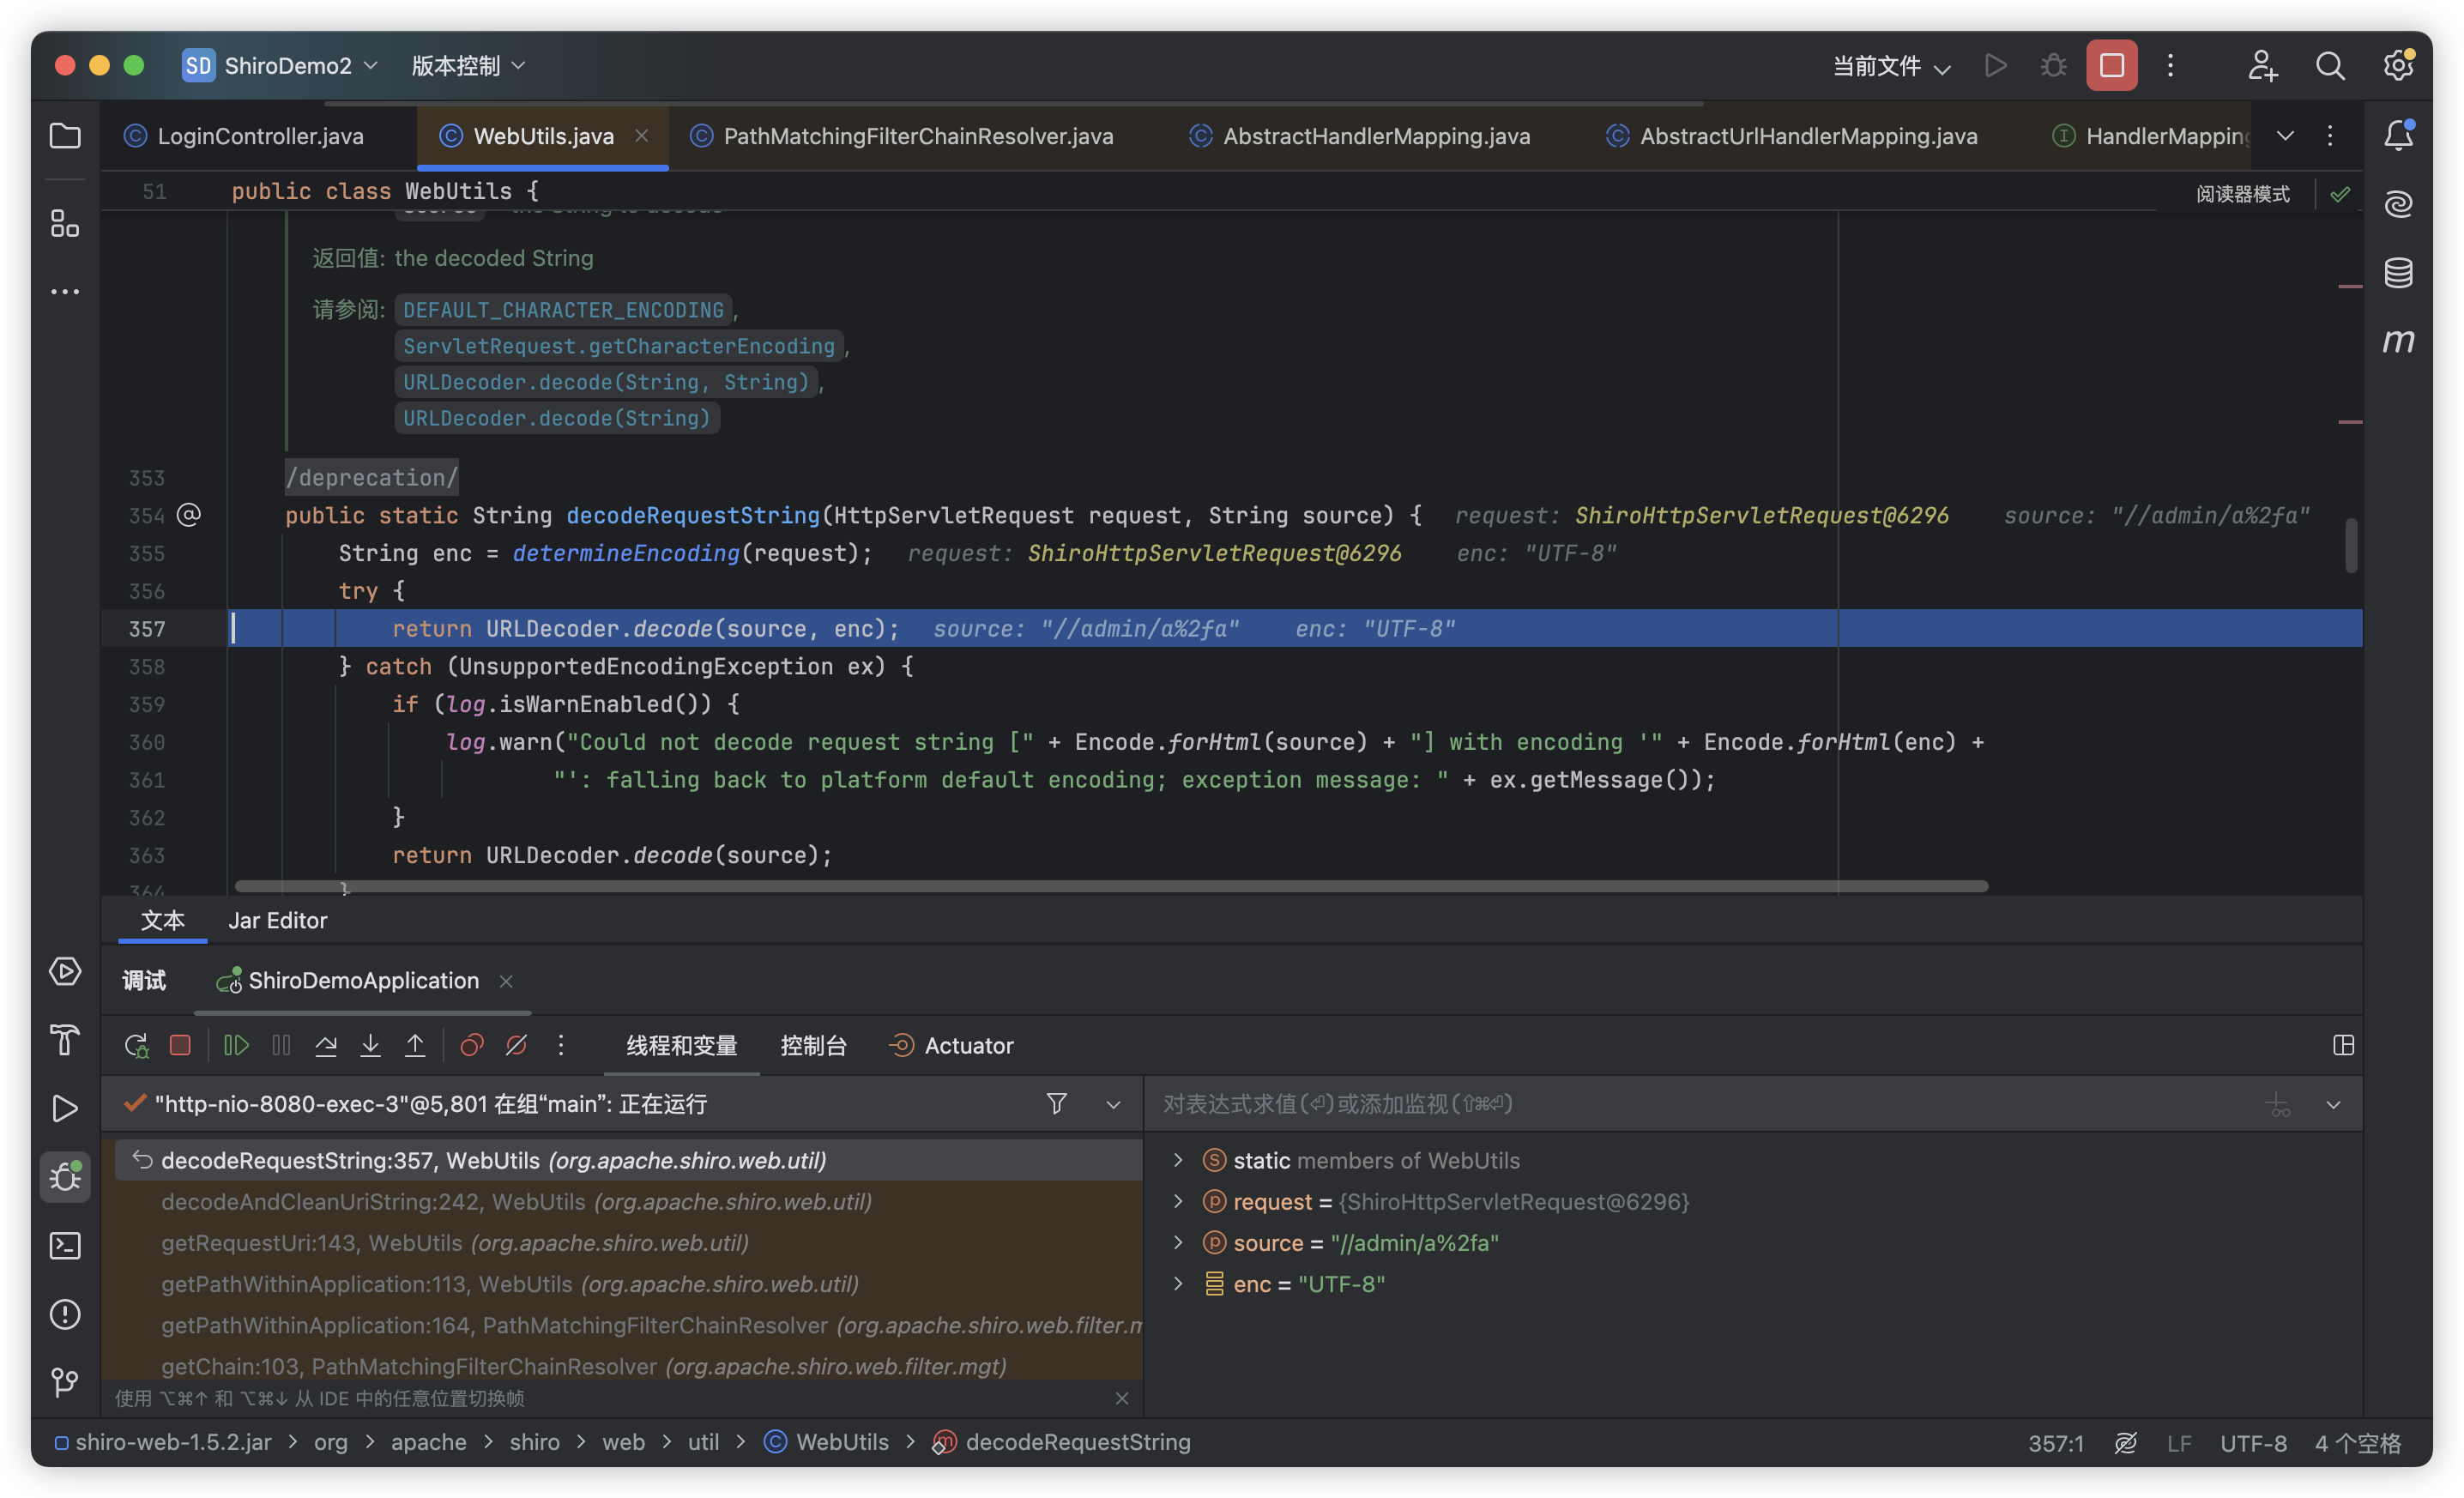
Task: Open IDE settings gear
Action: coord(2398,66)
